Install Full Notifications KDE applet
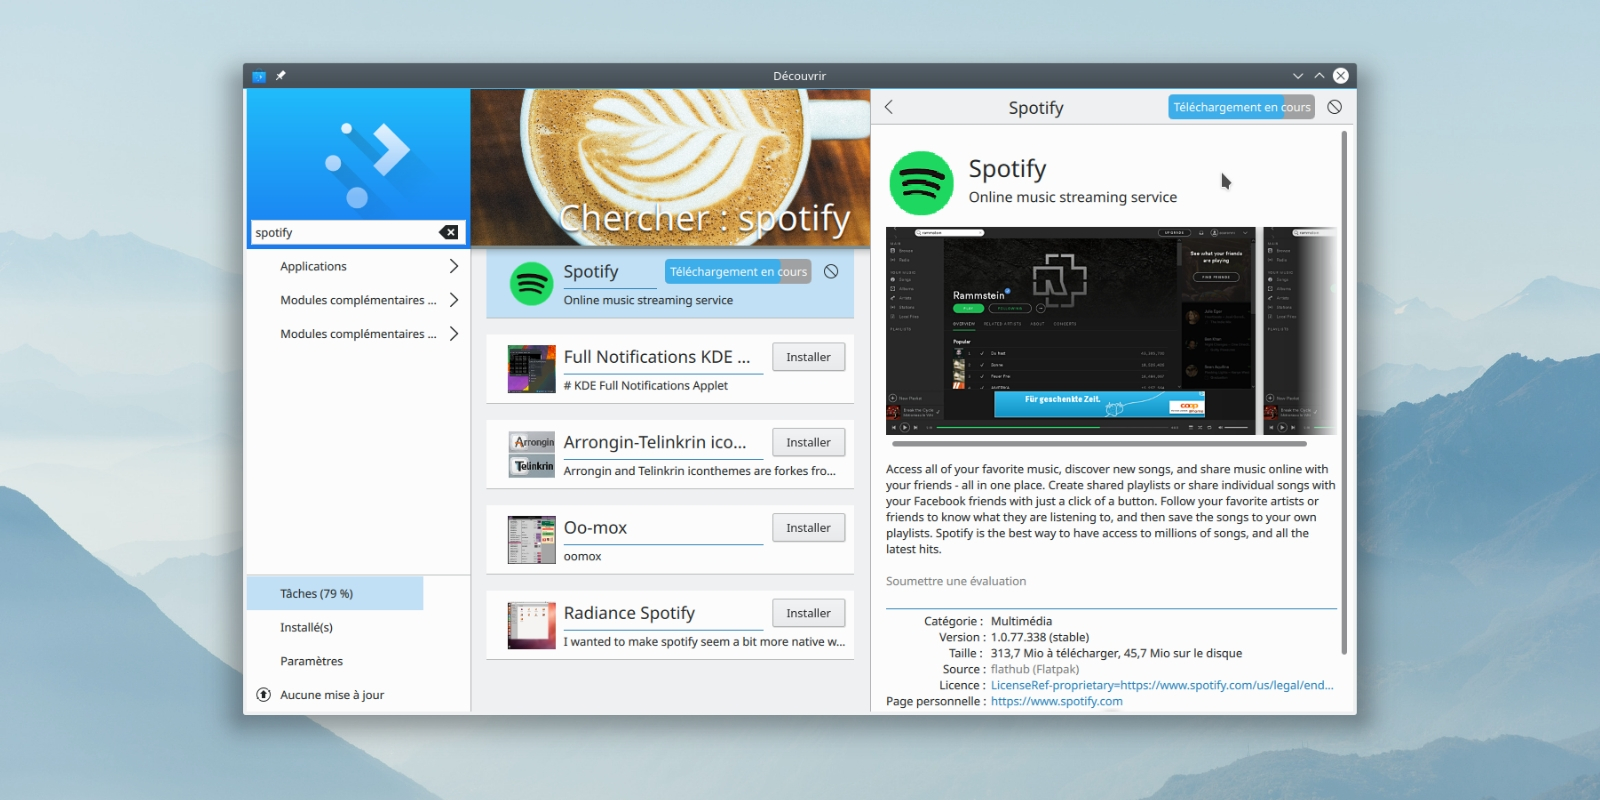The width and height of the screenshot is (1600, 800). [x=808, y=357]
